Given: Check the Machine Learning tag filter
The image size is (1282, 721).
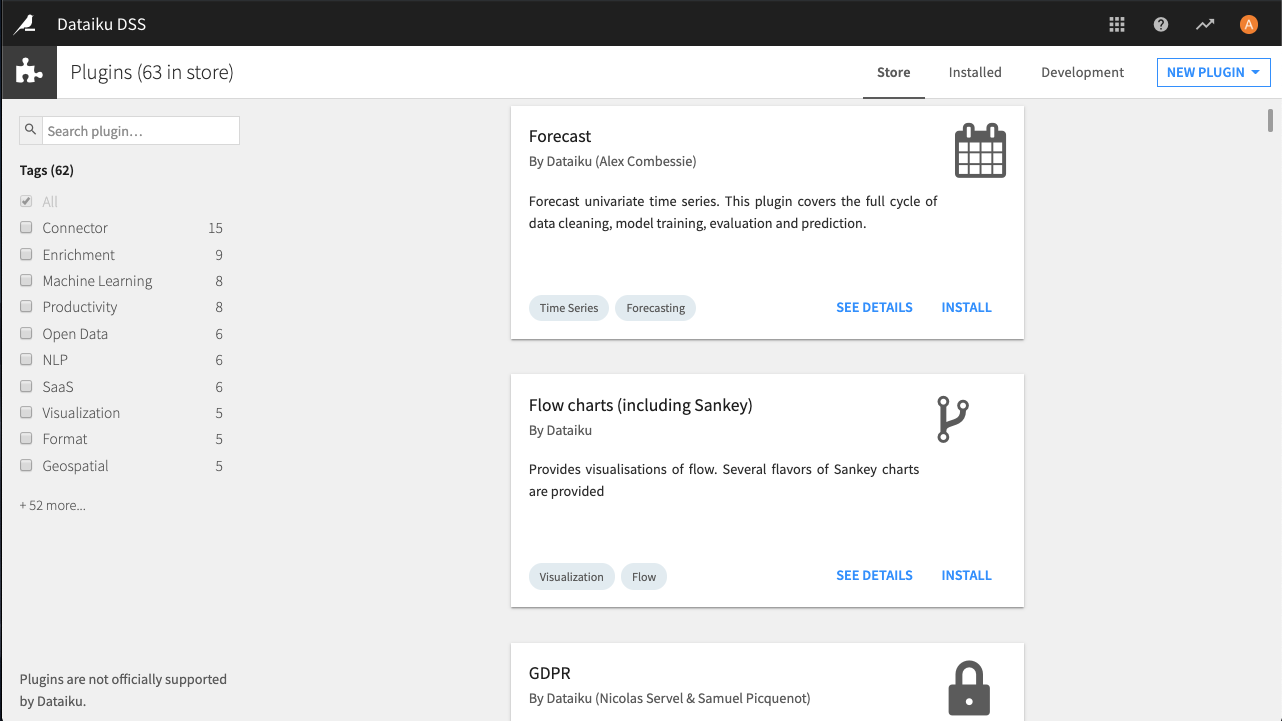Looking at the screenshot, I should [26, 280].
